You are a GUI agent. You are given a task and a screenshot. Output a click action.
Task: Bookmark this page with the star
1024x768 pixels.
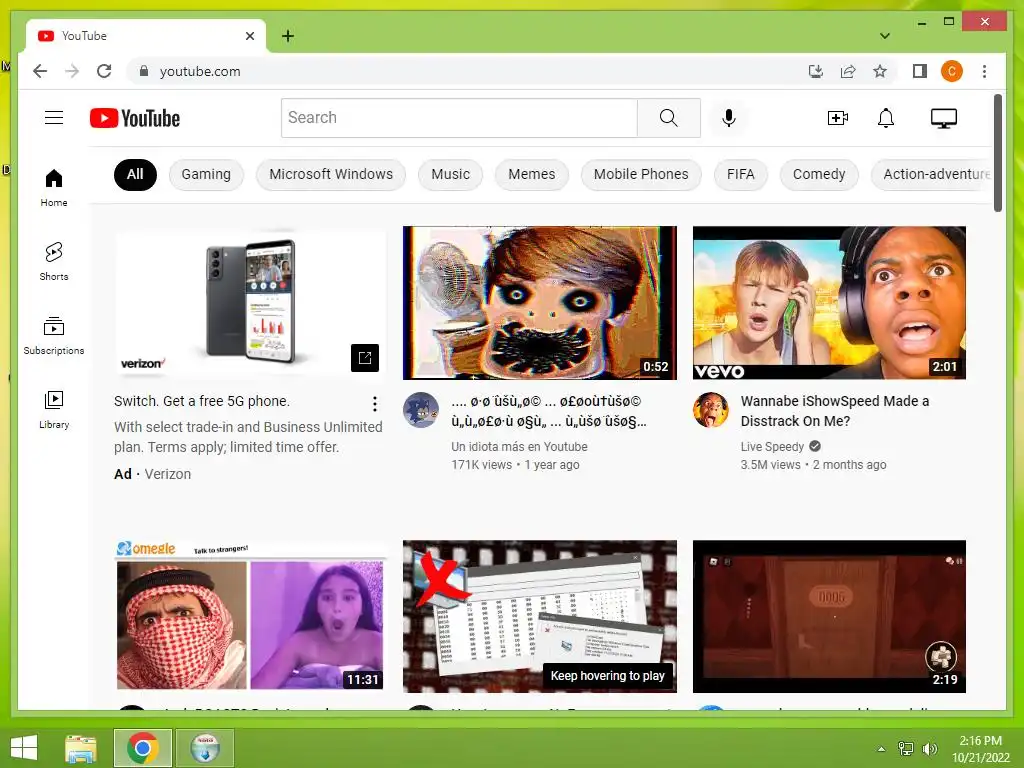[x=880, y=71]
